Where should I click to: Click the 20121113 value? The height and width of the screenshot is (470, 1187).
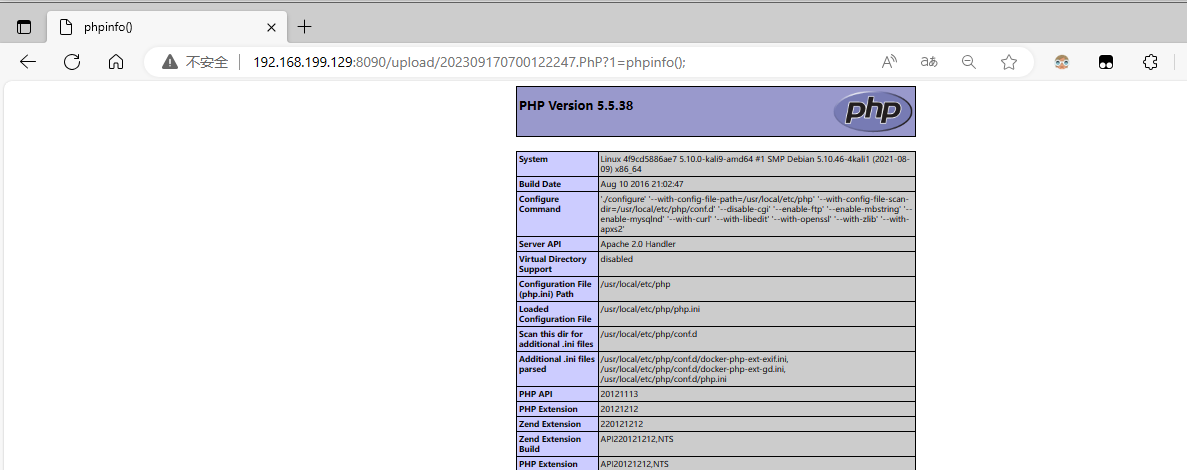click(756, 394)
